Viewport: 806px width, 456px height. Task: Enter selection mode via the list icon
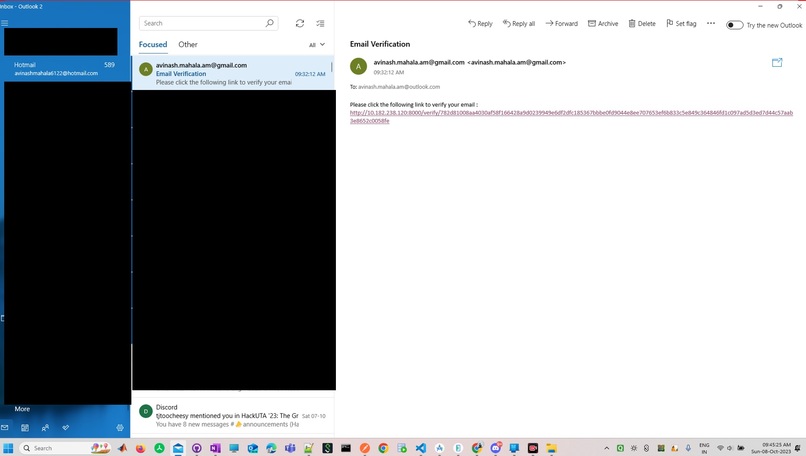coord(320,23)
